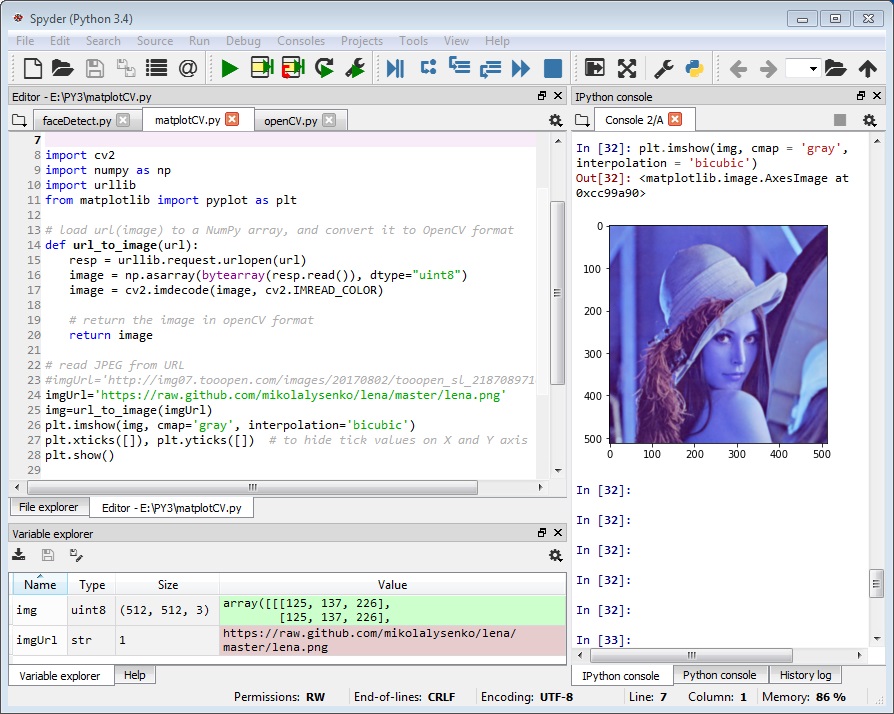This screenshot has width=894, height=714.
Task: Switch to the Python console tab
Action: point(720,675)
